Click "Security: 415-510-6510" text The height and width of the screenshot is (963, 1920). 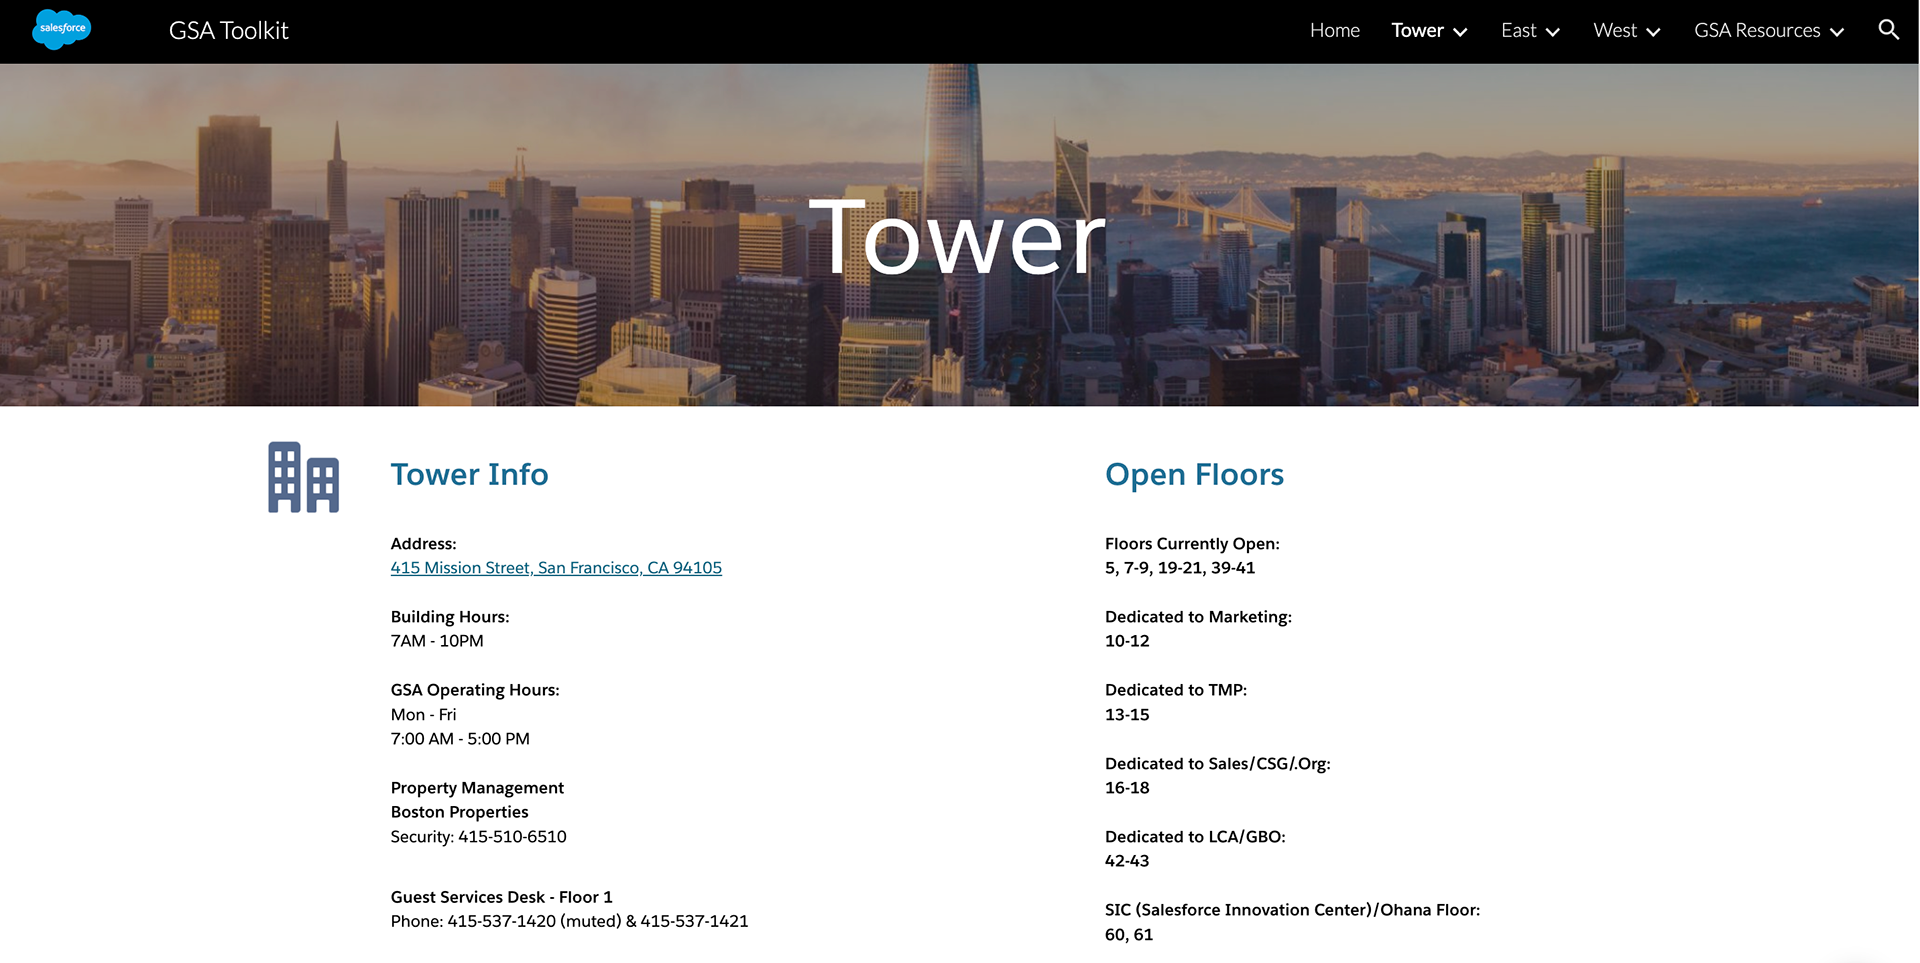click(x=478, y=837)
